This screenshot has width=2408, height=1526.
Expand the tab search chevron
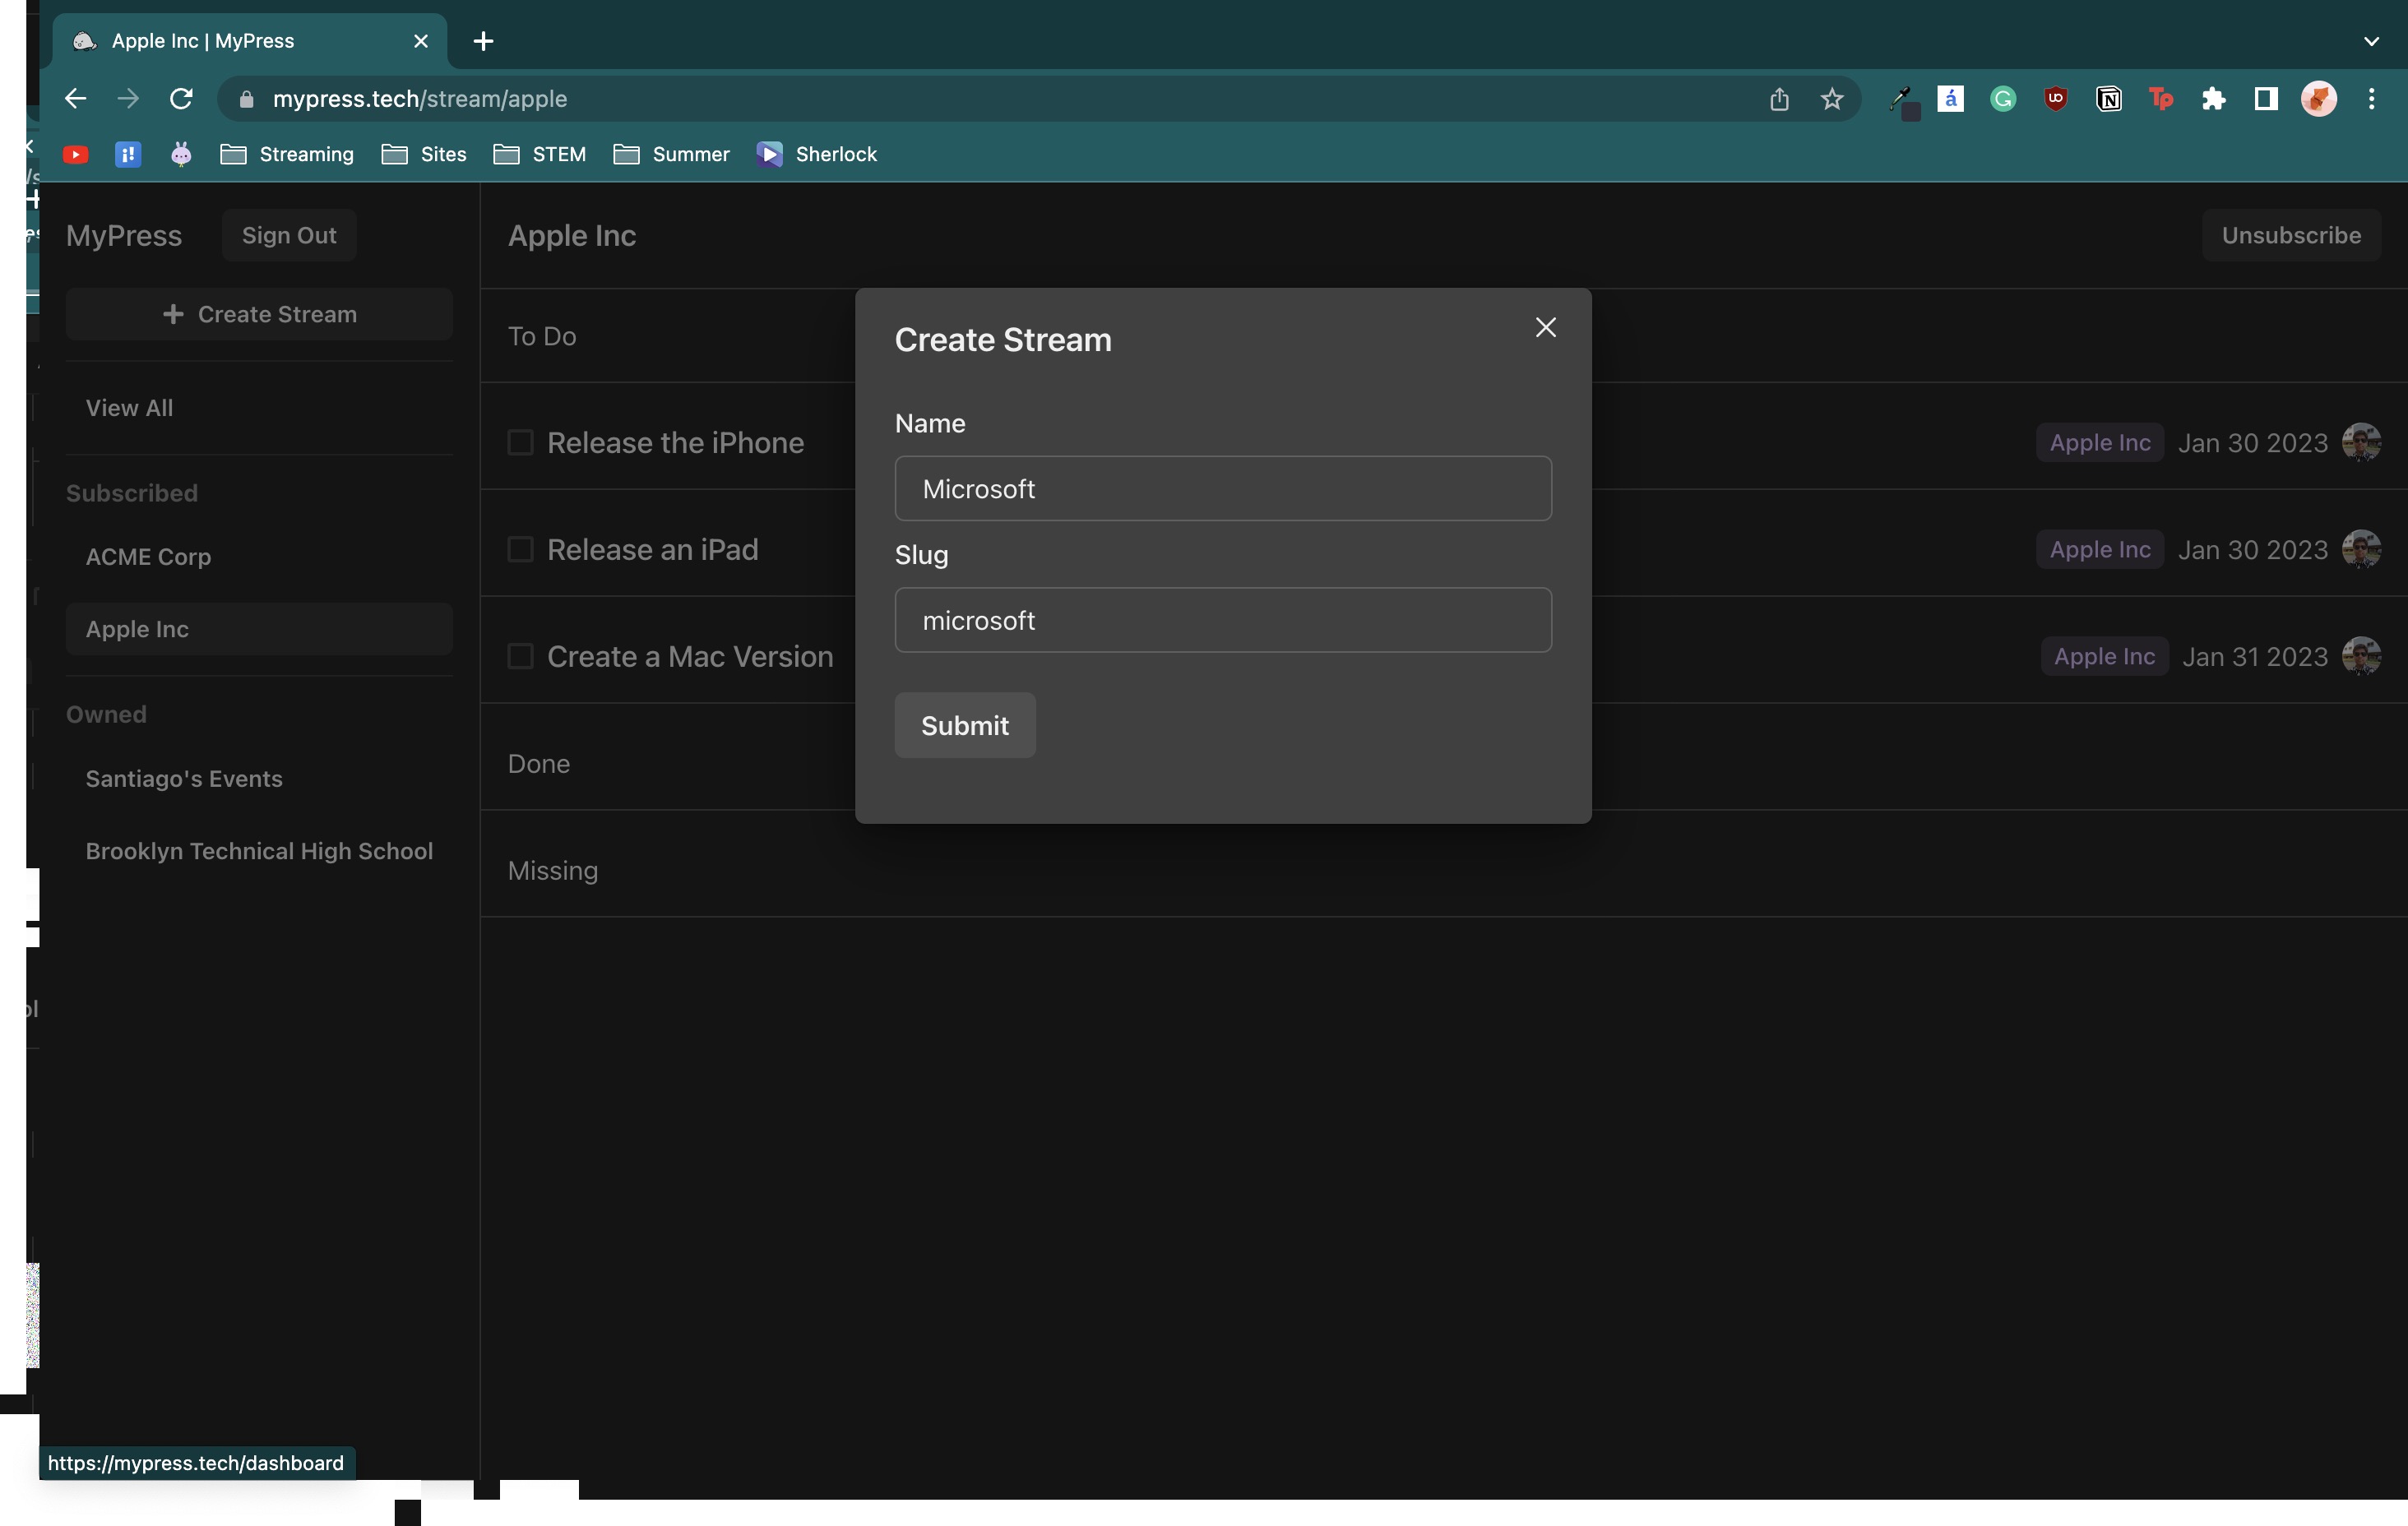[x=2371, y=41]
